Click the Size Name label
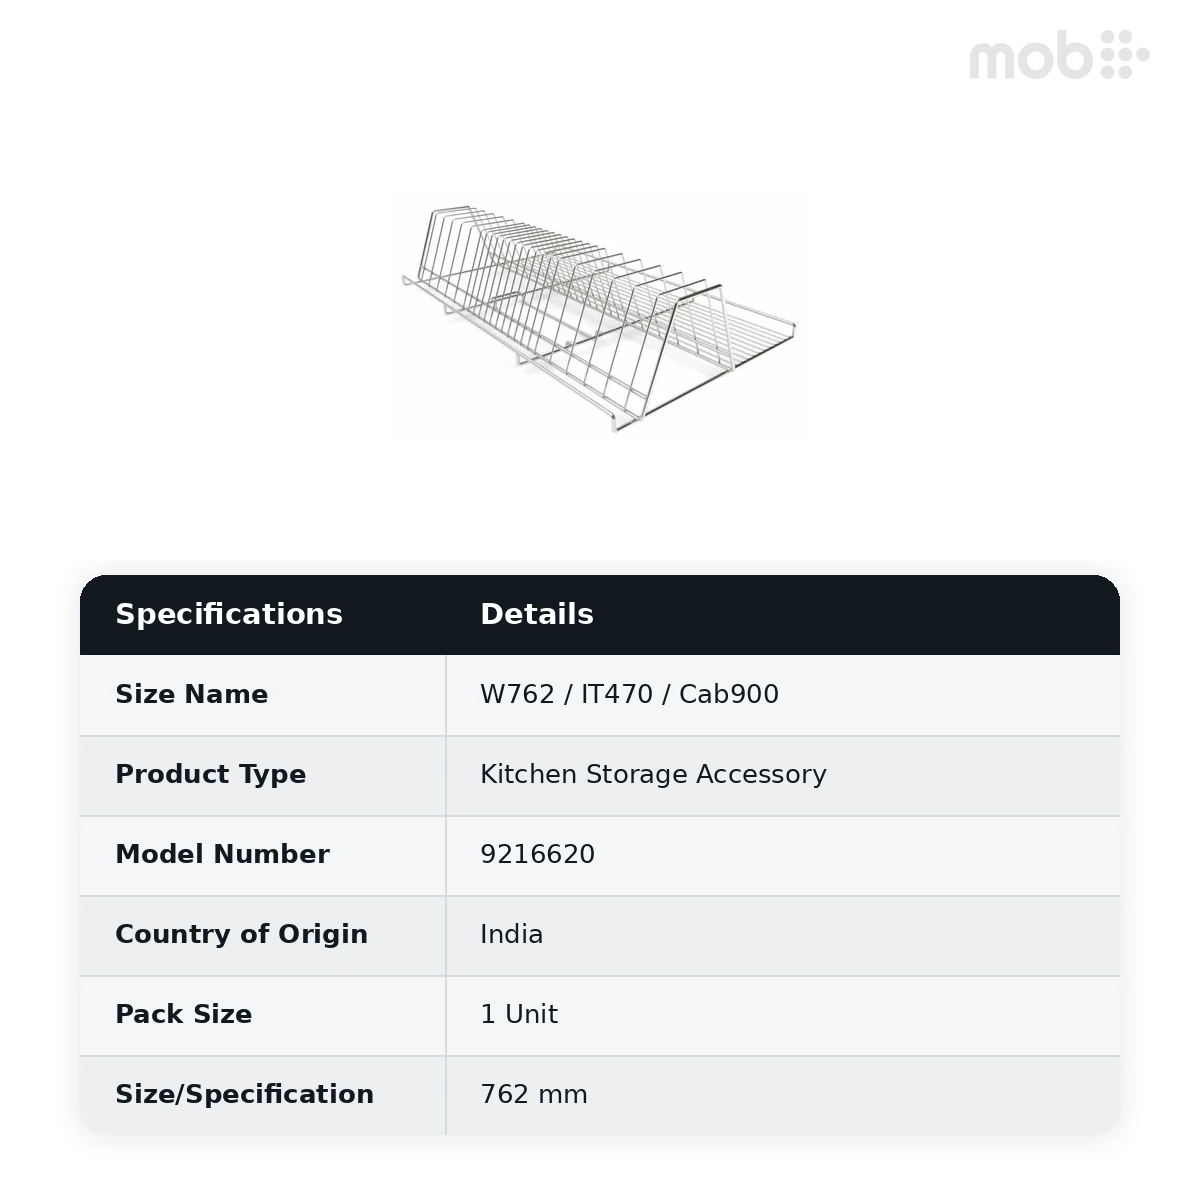1200x1200 pixels. click(192, 694)
